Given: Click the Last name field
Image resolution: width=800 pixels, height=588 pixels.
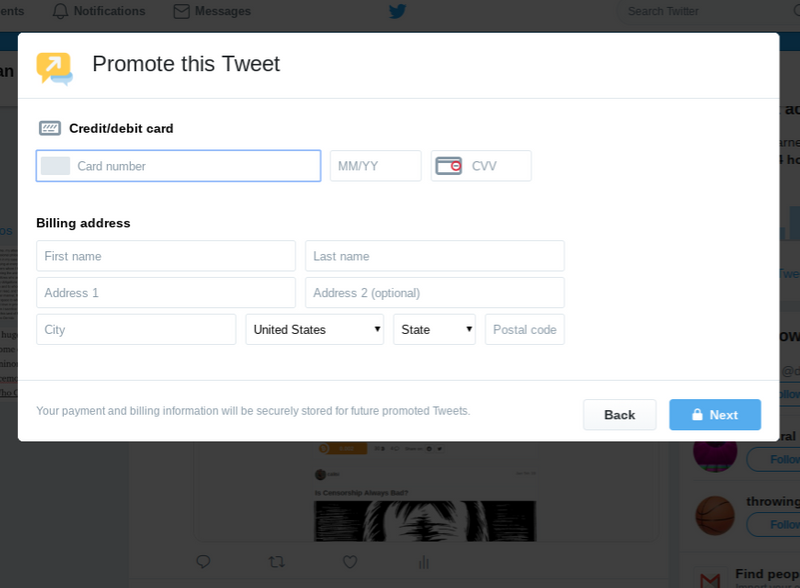Looking at the screenshot, I should (435, 256).
